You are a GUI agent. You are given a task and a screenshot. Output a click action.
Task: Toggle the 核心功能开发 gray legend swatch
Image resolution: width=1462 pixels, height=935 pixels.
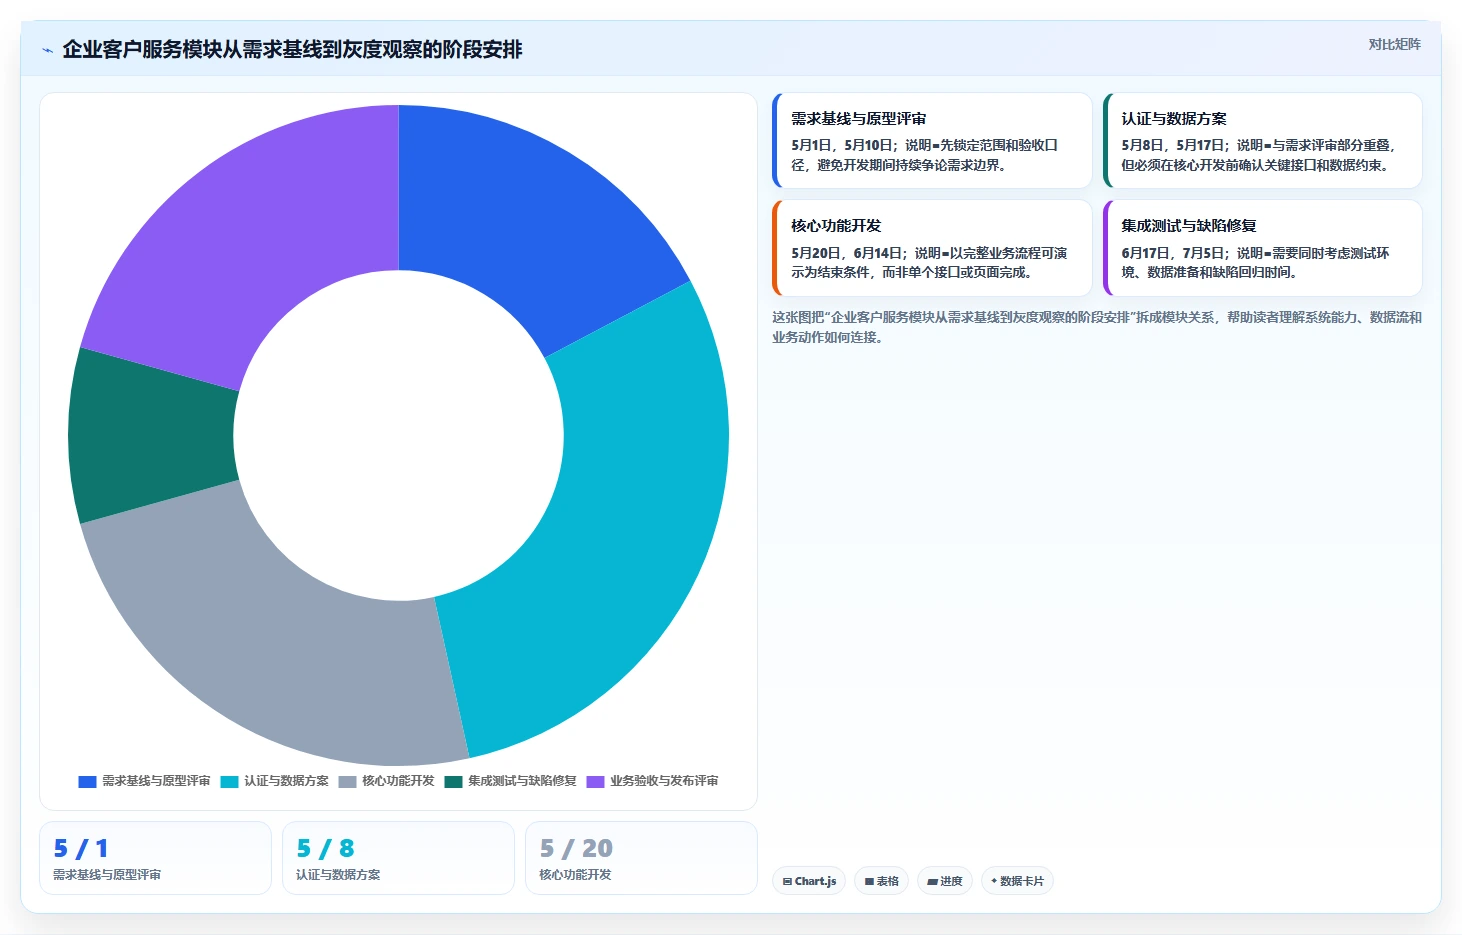tap(347, 781)
